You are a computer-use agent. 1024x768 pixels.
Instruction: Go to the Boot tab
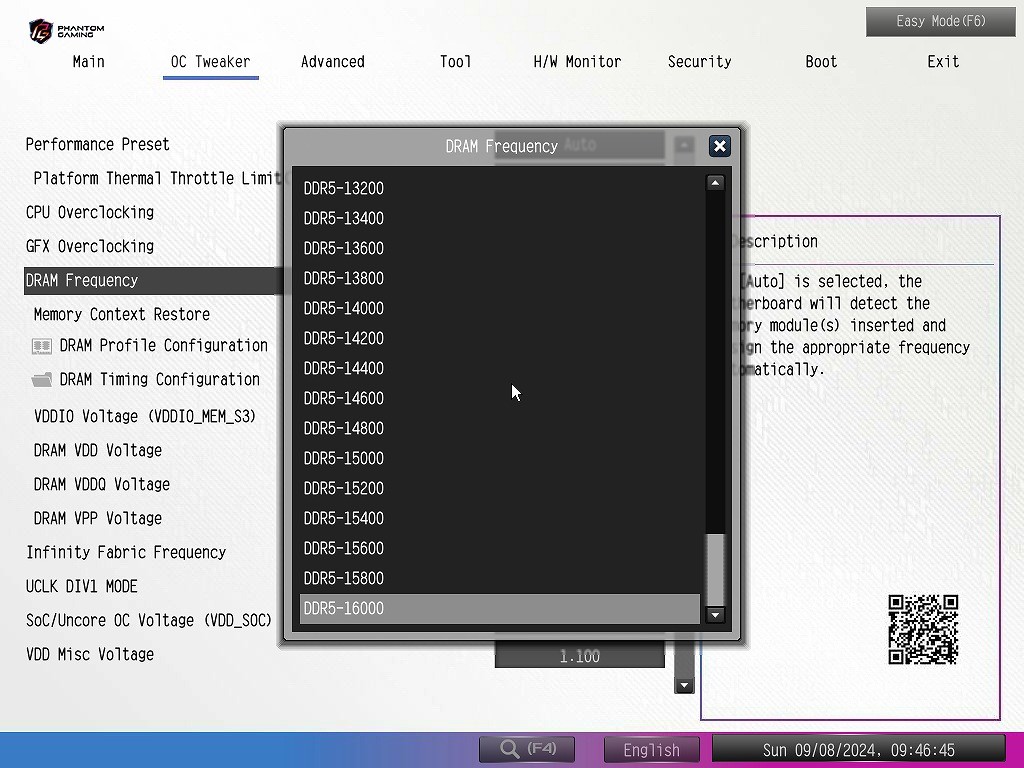(x=821, y=62)
